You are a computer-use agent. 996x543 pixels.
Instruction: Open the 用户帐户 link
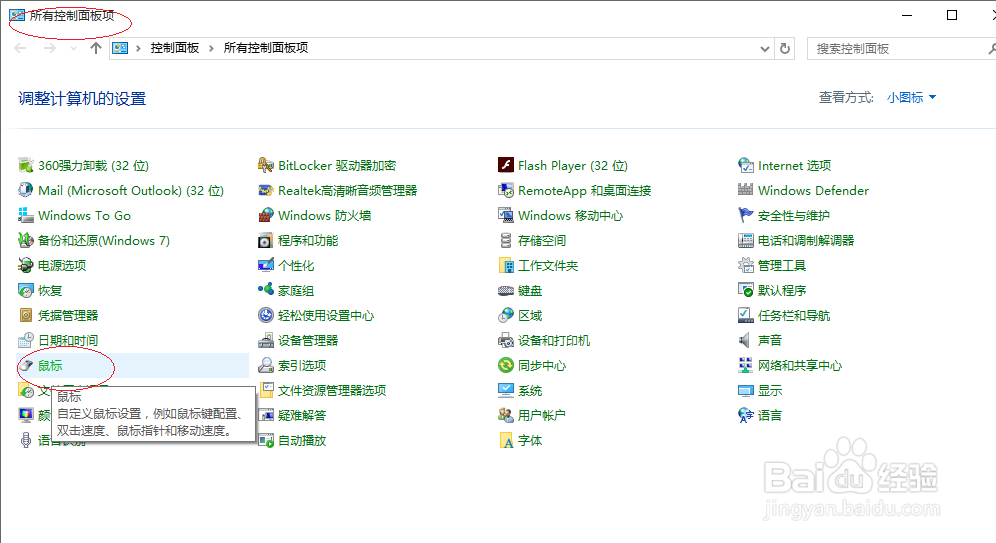point(542,415)
